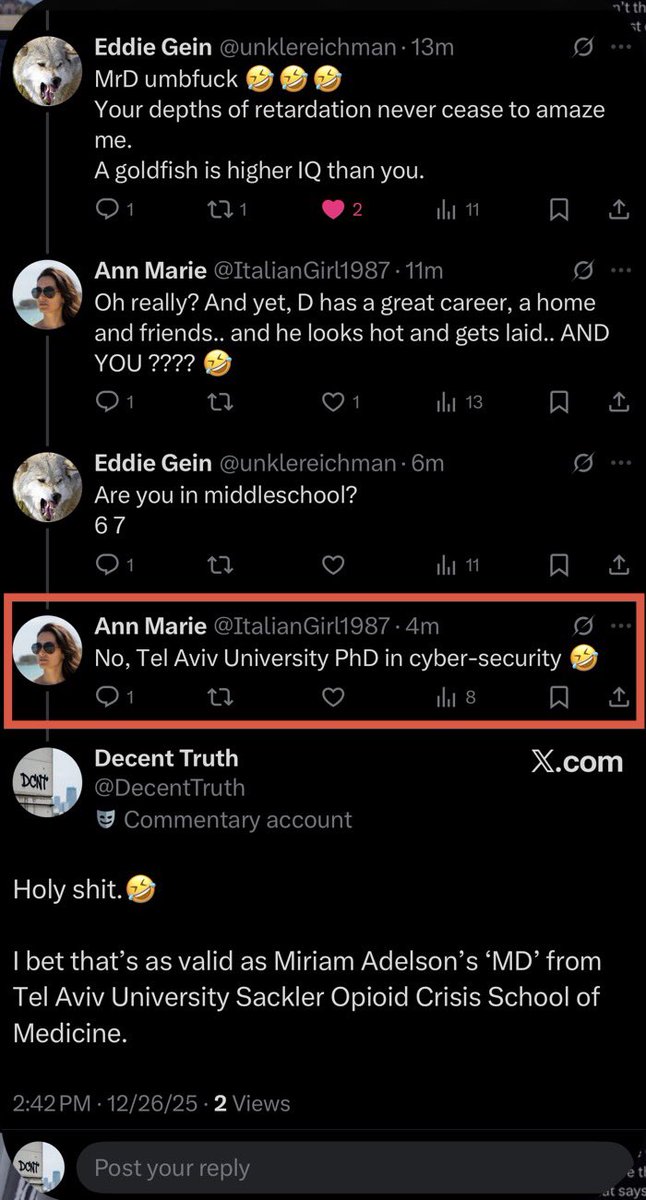Bookmark Eddie Gein's goldfish IQ tweet
Screen dimensions: 646x1200
(x=560, y=209)
